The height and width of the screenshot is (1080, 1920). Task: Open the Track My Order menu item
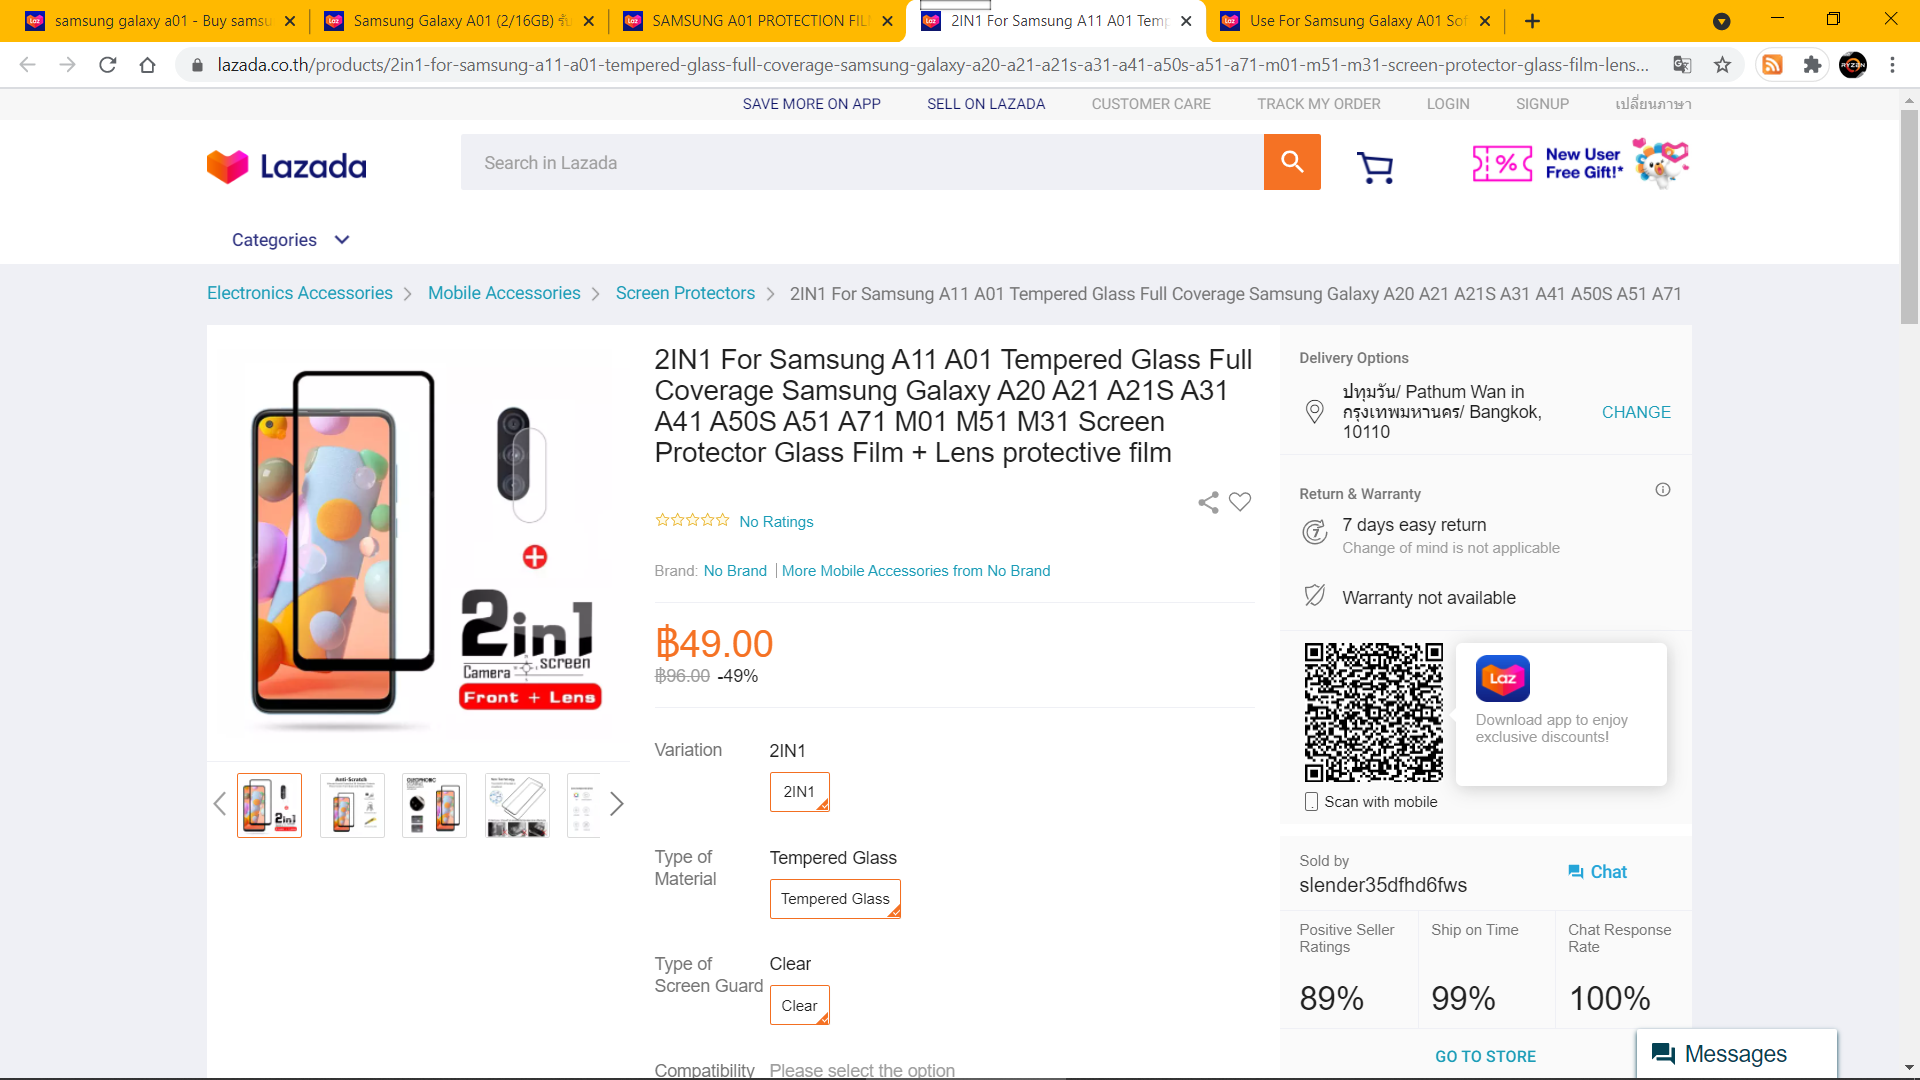(x=1318, y=104)
